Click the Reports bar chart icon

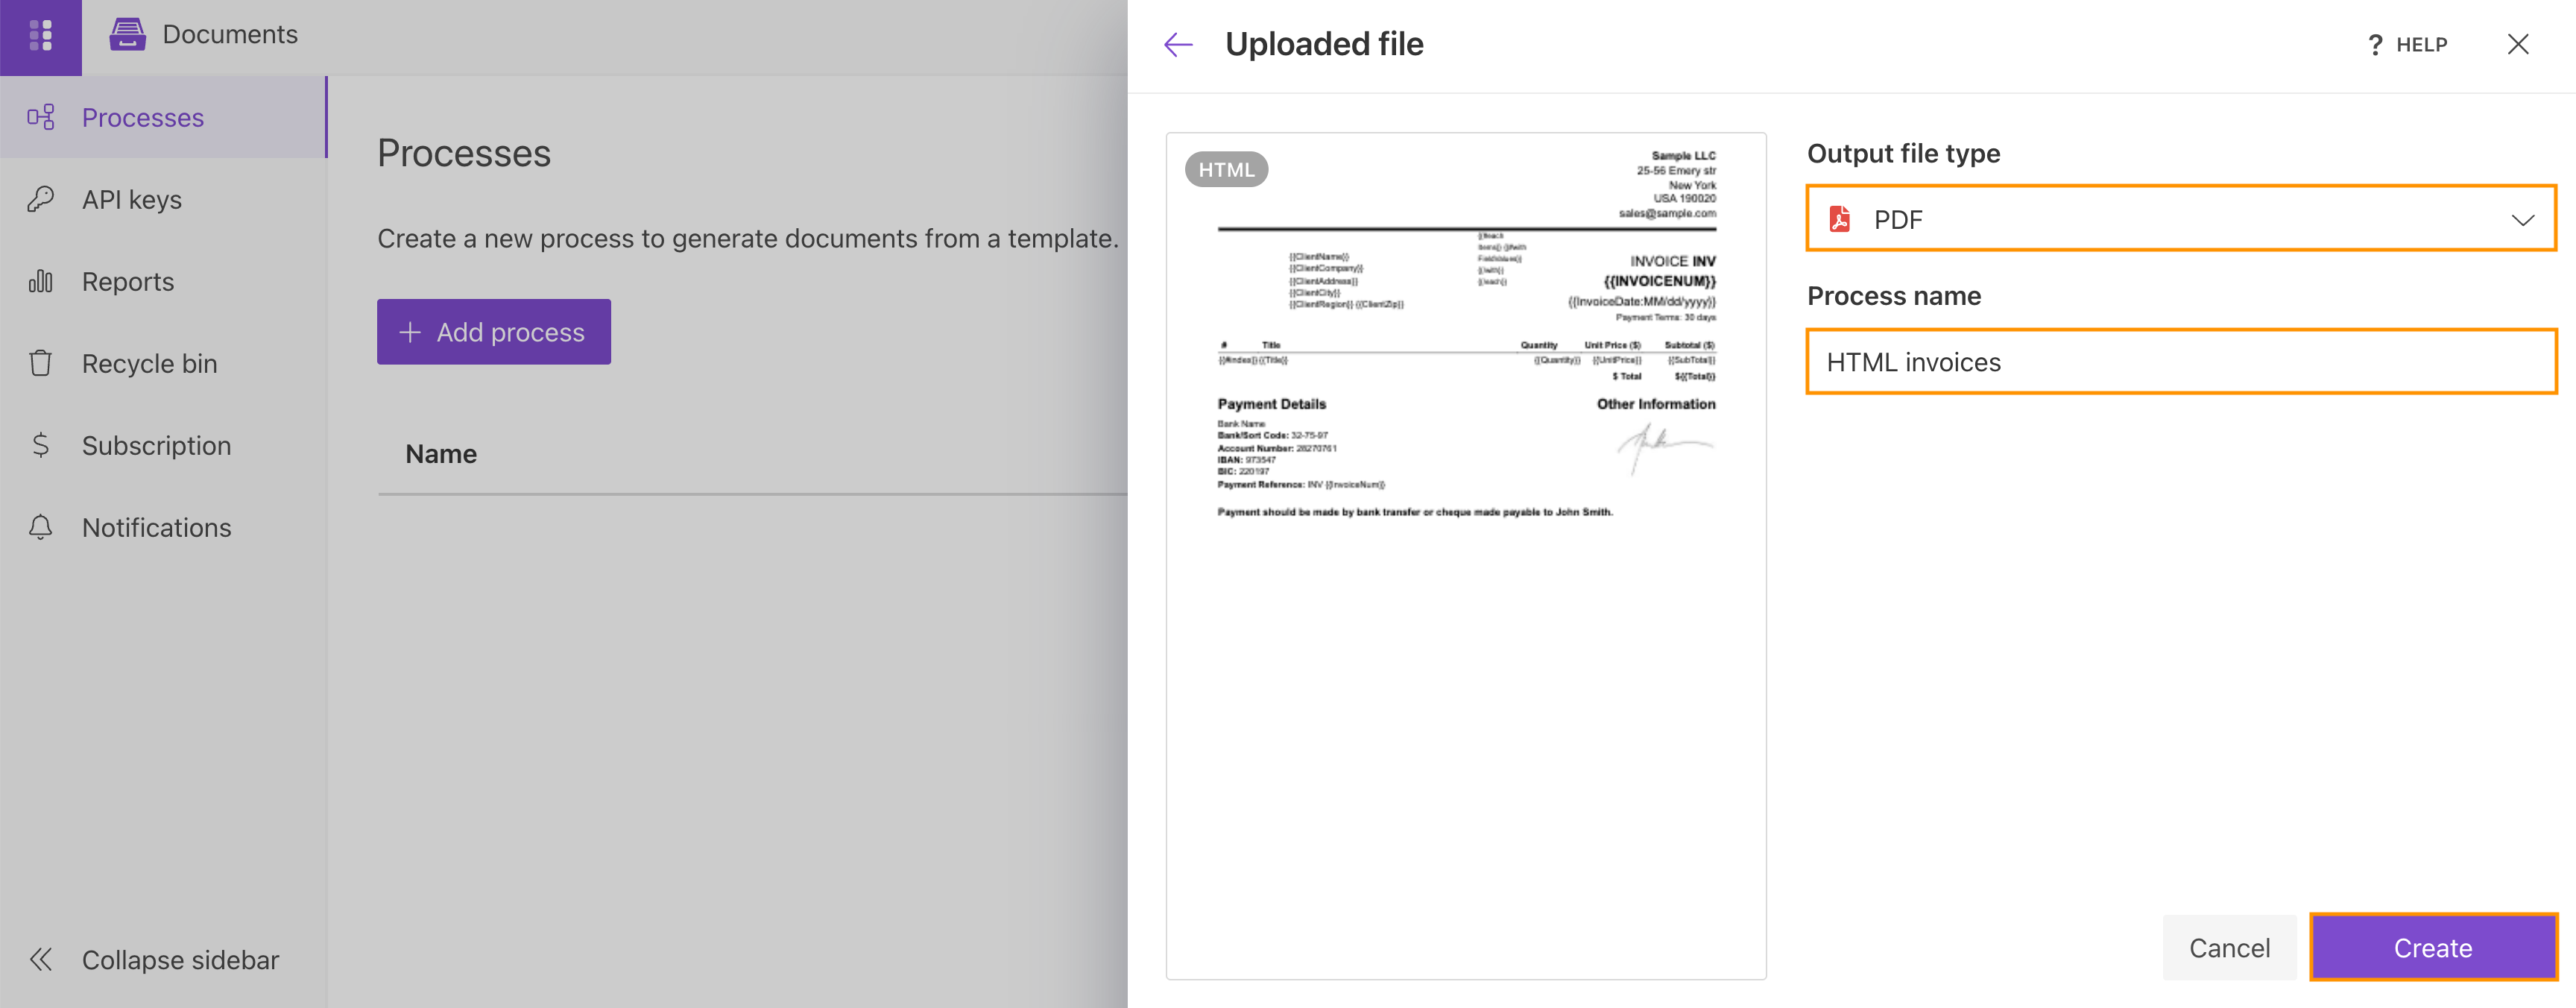[x=41, y=281]
